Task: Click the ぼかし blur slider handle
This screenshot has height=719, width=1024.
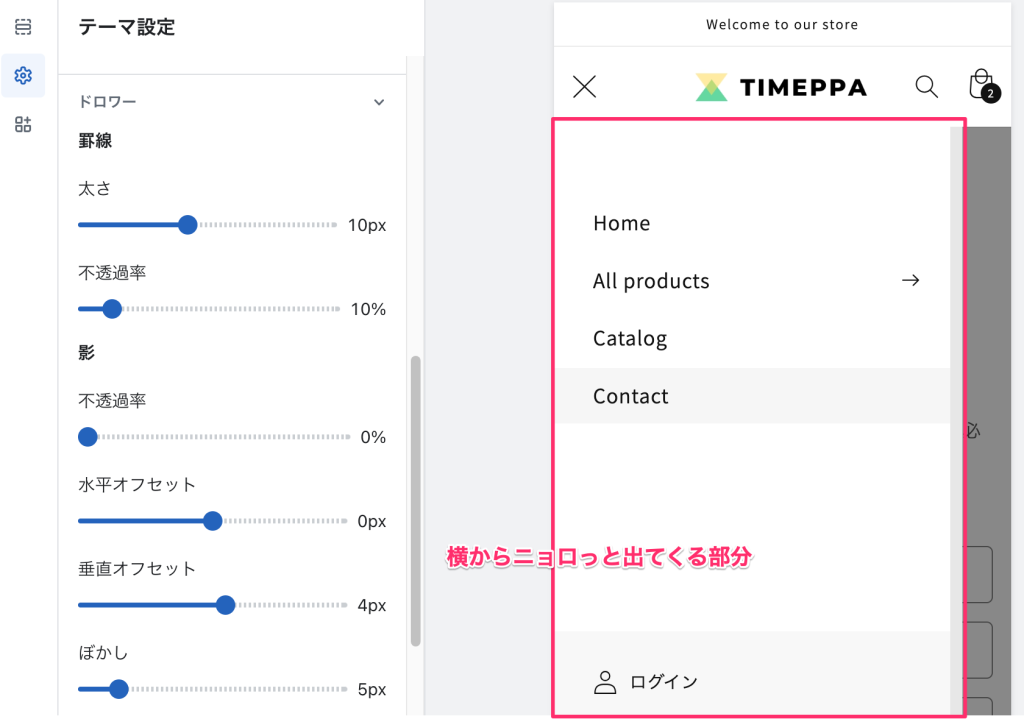Action: [119, 689]
